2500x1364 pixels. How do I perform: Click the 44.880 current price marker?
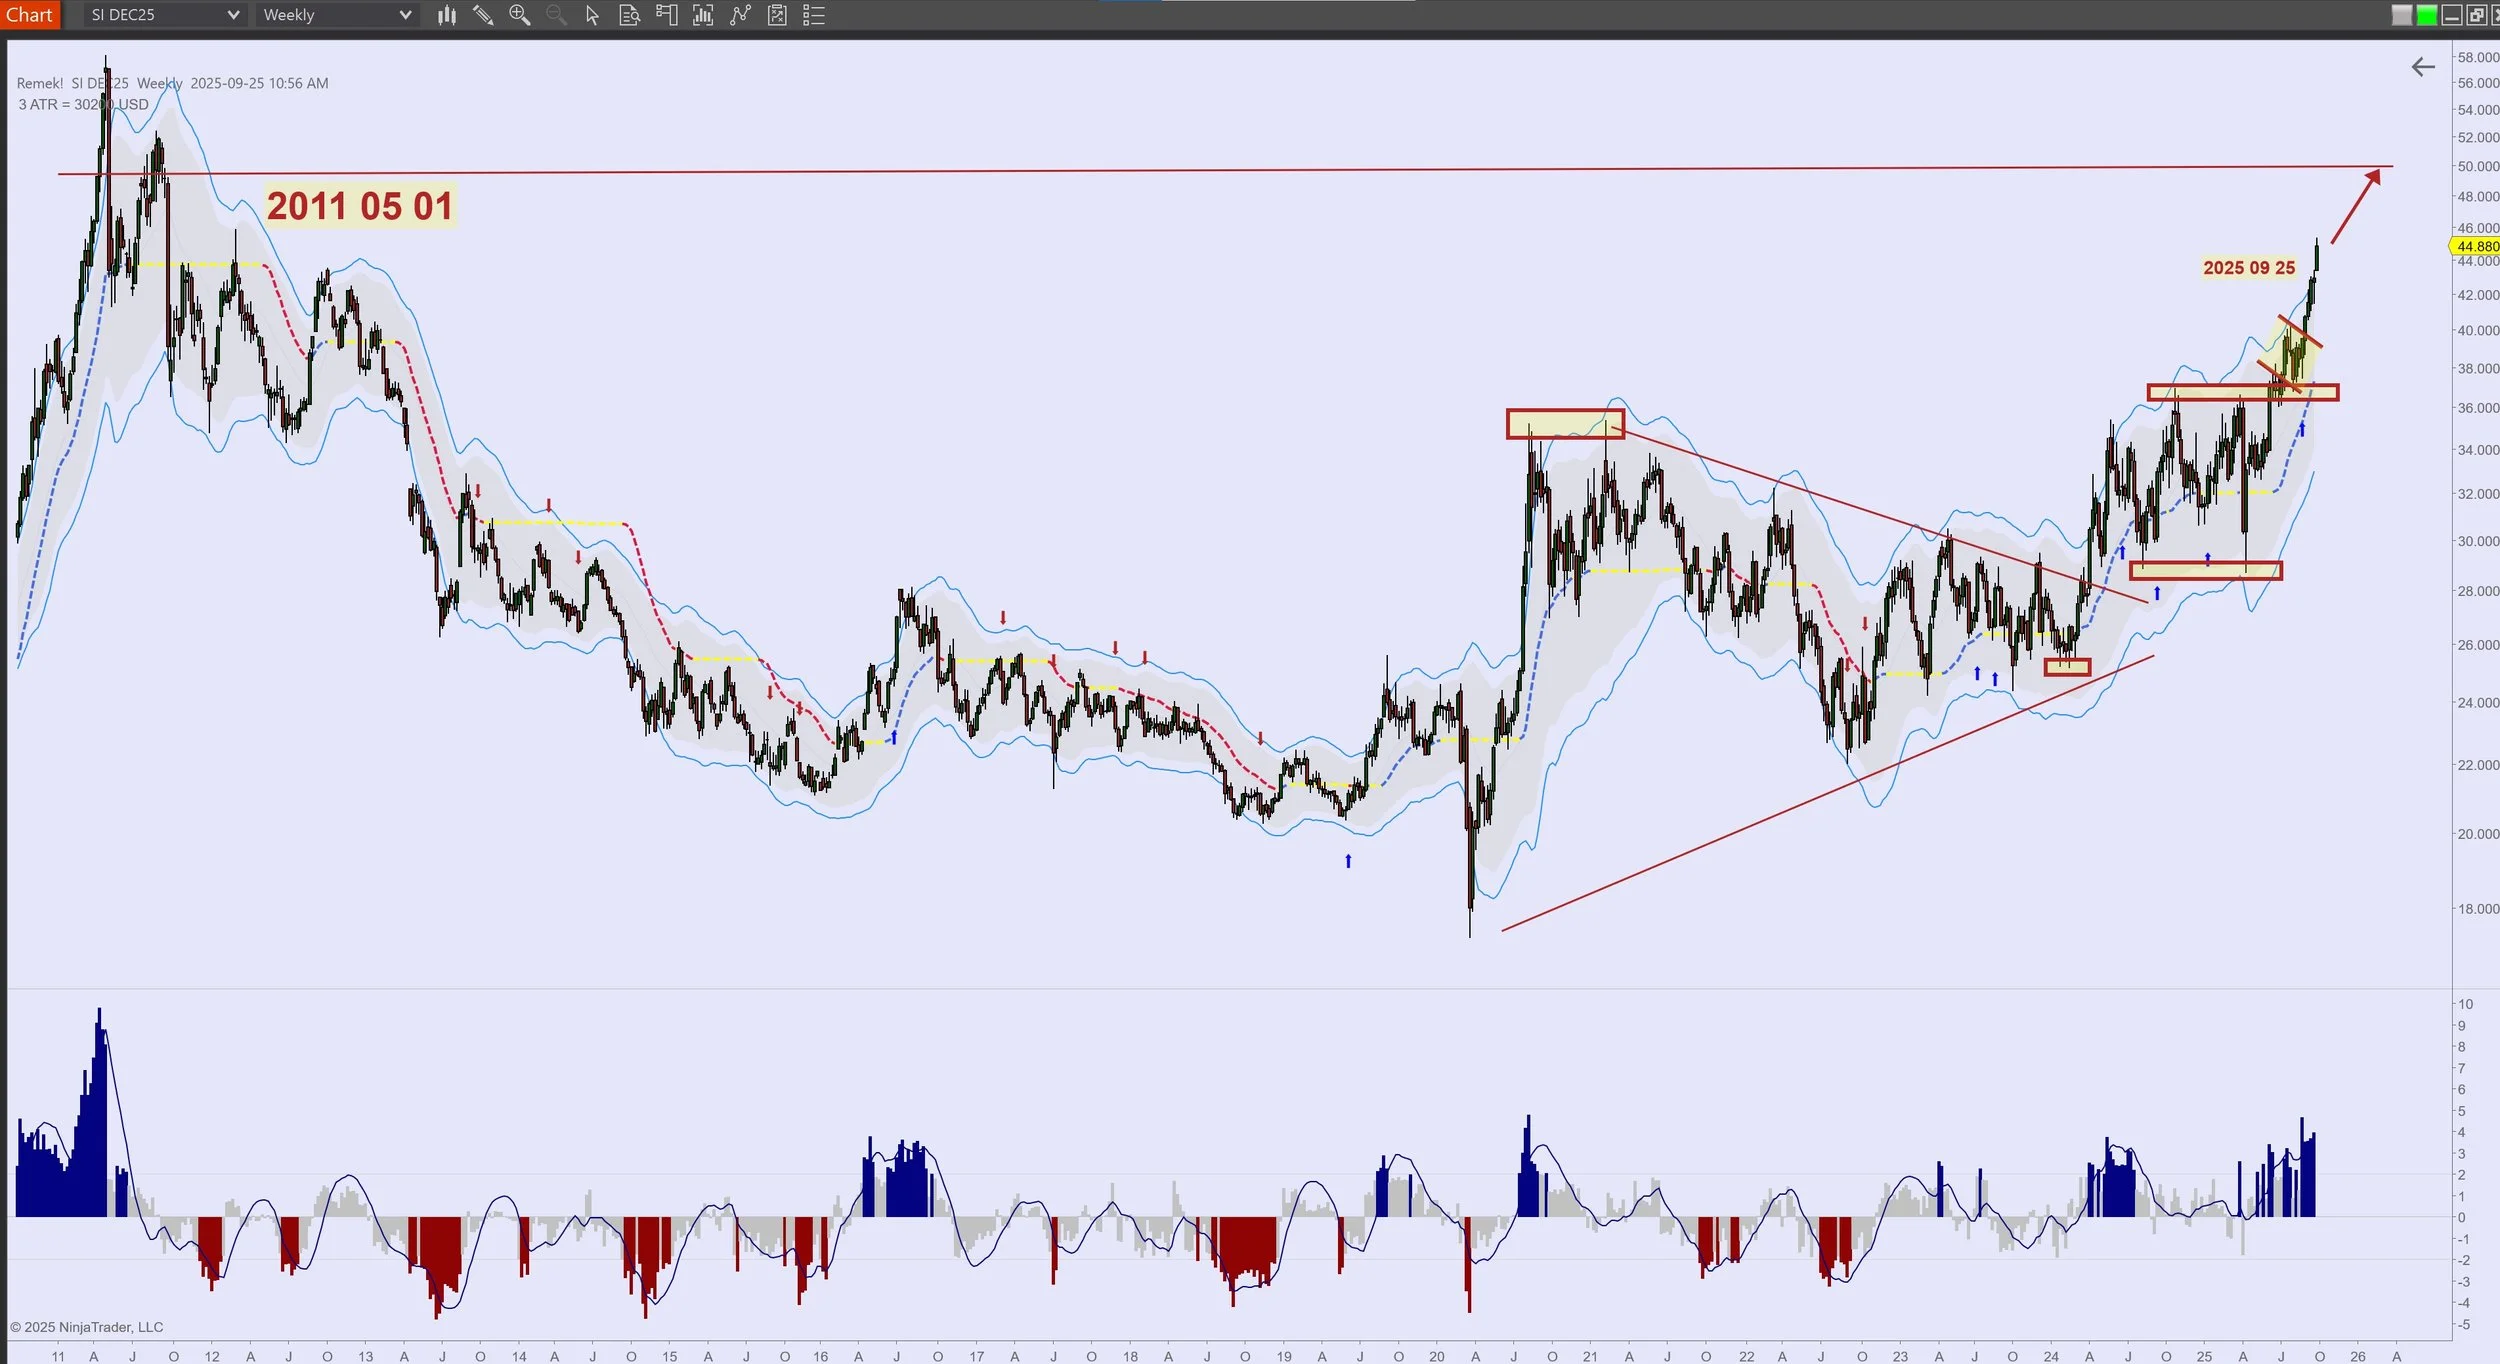tap(2476, 246)
